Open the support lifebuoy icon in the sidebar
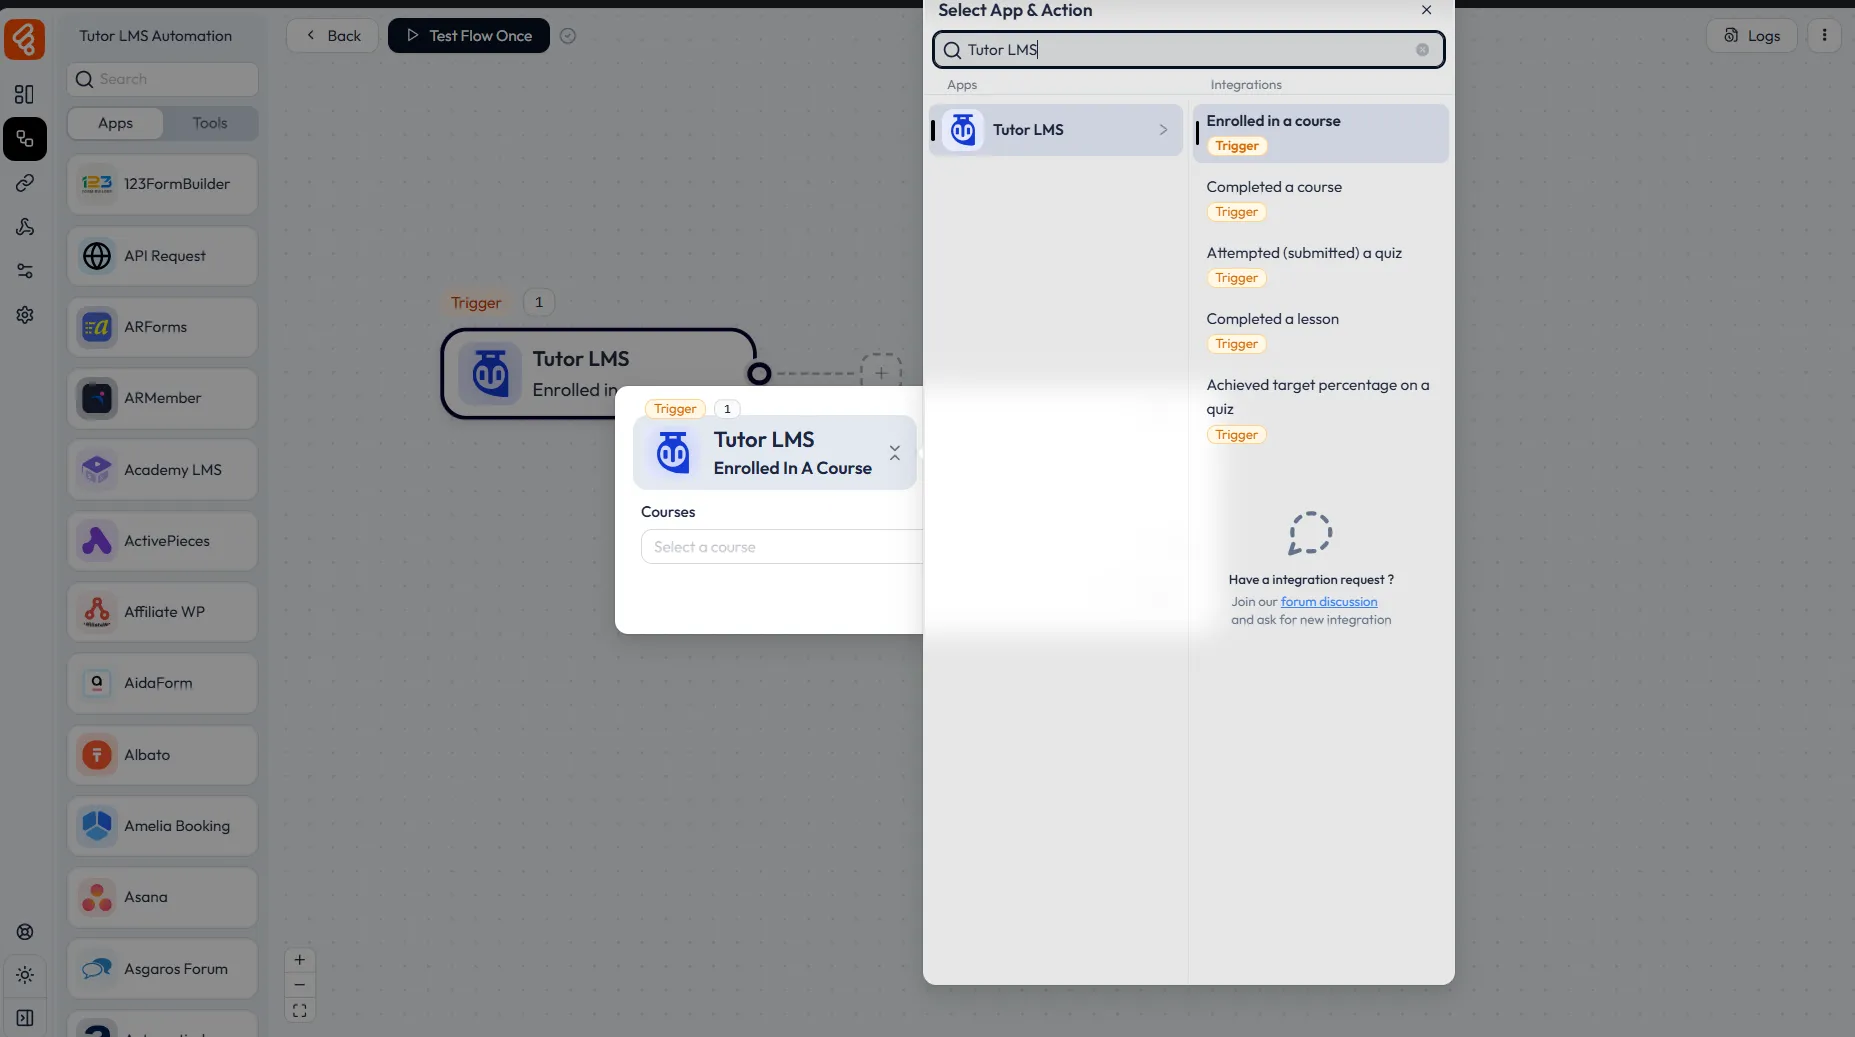The image size is (1855, 1037). pyautogui.click(x=25, y=932)
